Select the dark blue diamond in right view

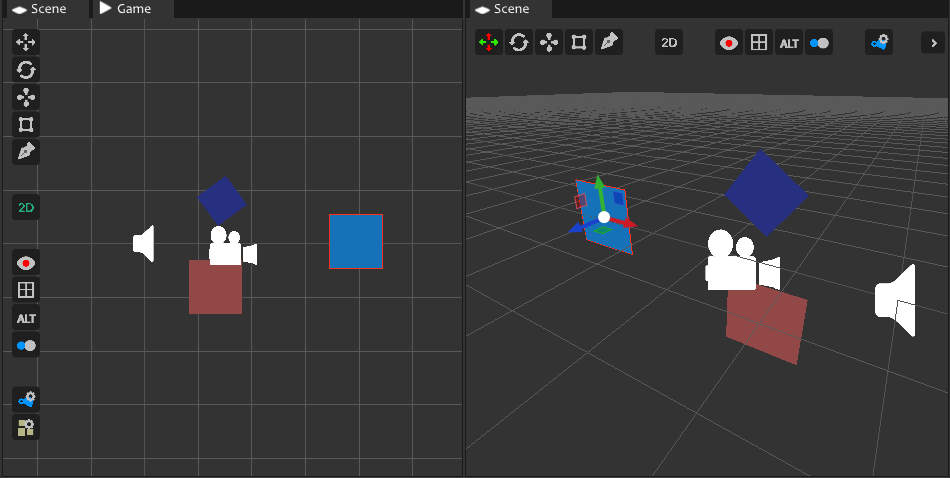(x=766, y=193)
